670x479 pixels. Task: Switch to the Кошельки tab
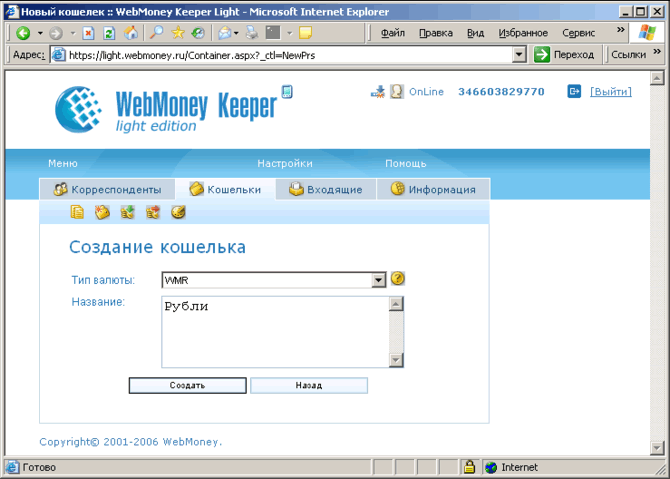pyautogui.click(x=226, y=189)
